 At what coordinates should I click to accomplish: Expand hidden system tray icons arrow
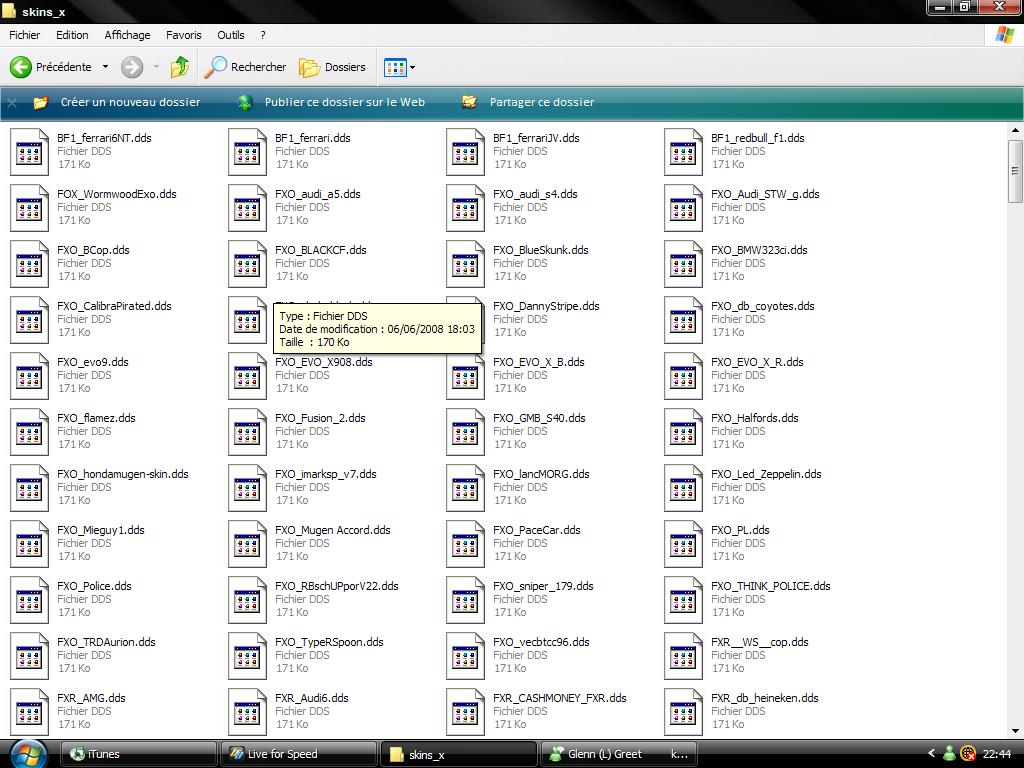coord(932,754)
